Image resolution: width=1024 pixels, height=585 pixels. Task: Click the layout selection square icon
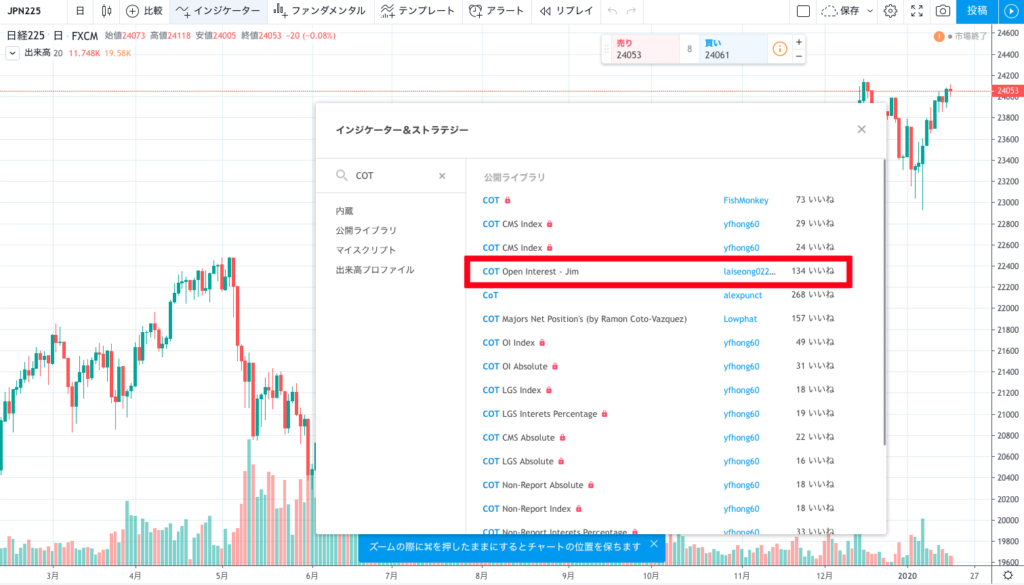[803, 11]
